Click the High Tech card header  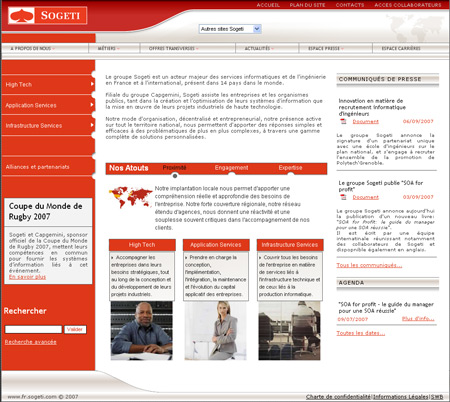click(142, 245)
